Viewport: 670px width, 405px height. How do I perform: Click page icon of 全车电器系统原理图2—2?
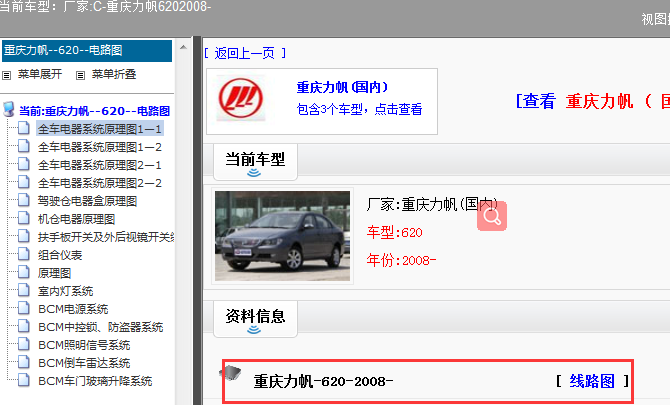(x=24, y=182)
